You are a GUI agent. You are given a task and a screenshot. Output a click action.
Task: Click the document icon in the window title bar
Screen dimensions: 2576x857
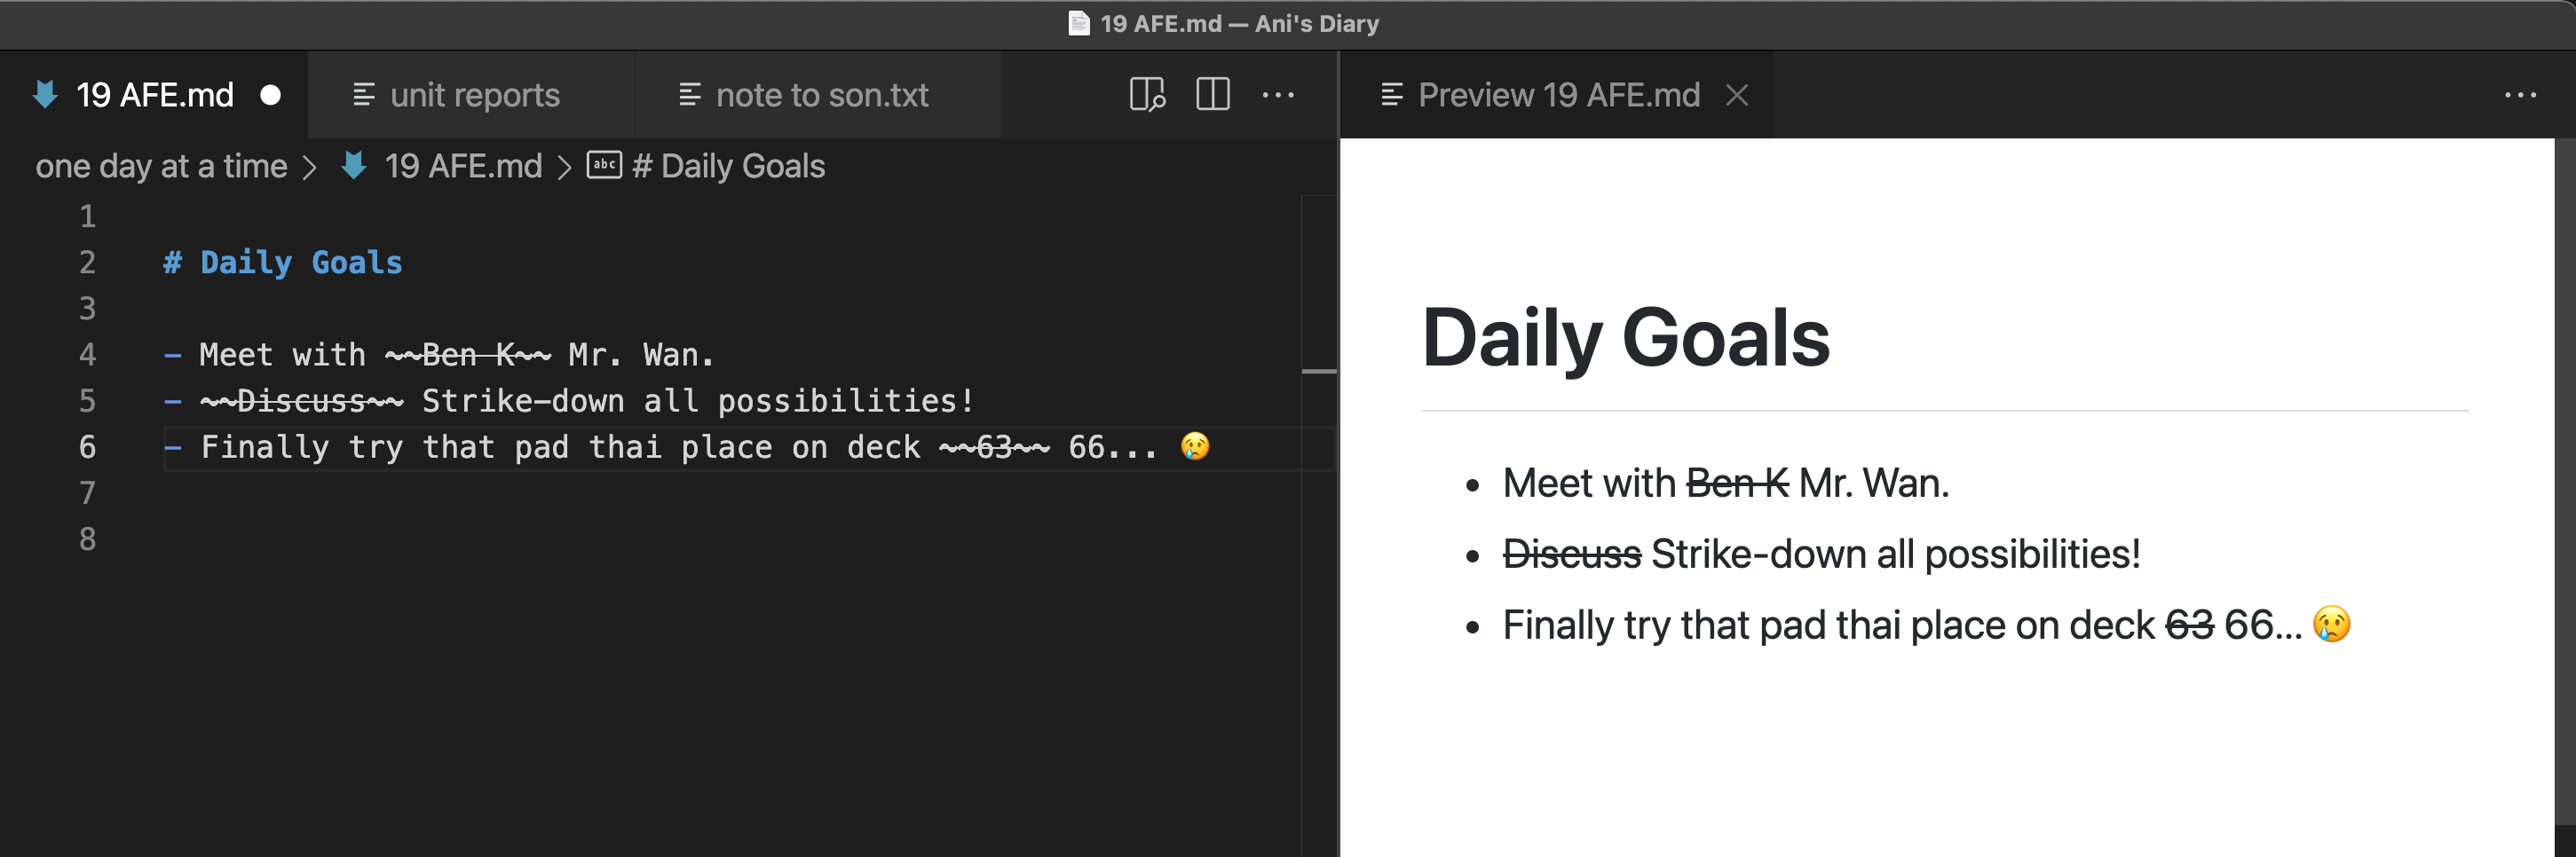[1080, 24]
